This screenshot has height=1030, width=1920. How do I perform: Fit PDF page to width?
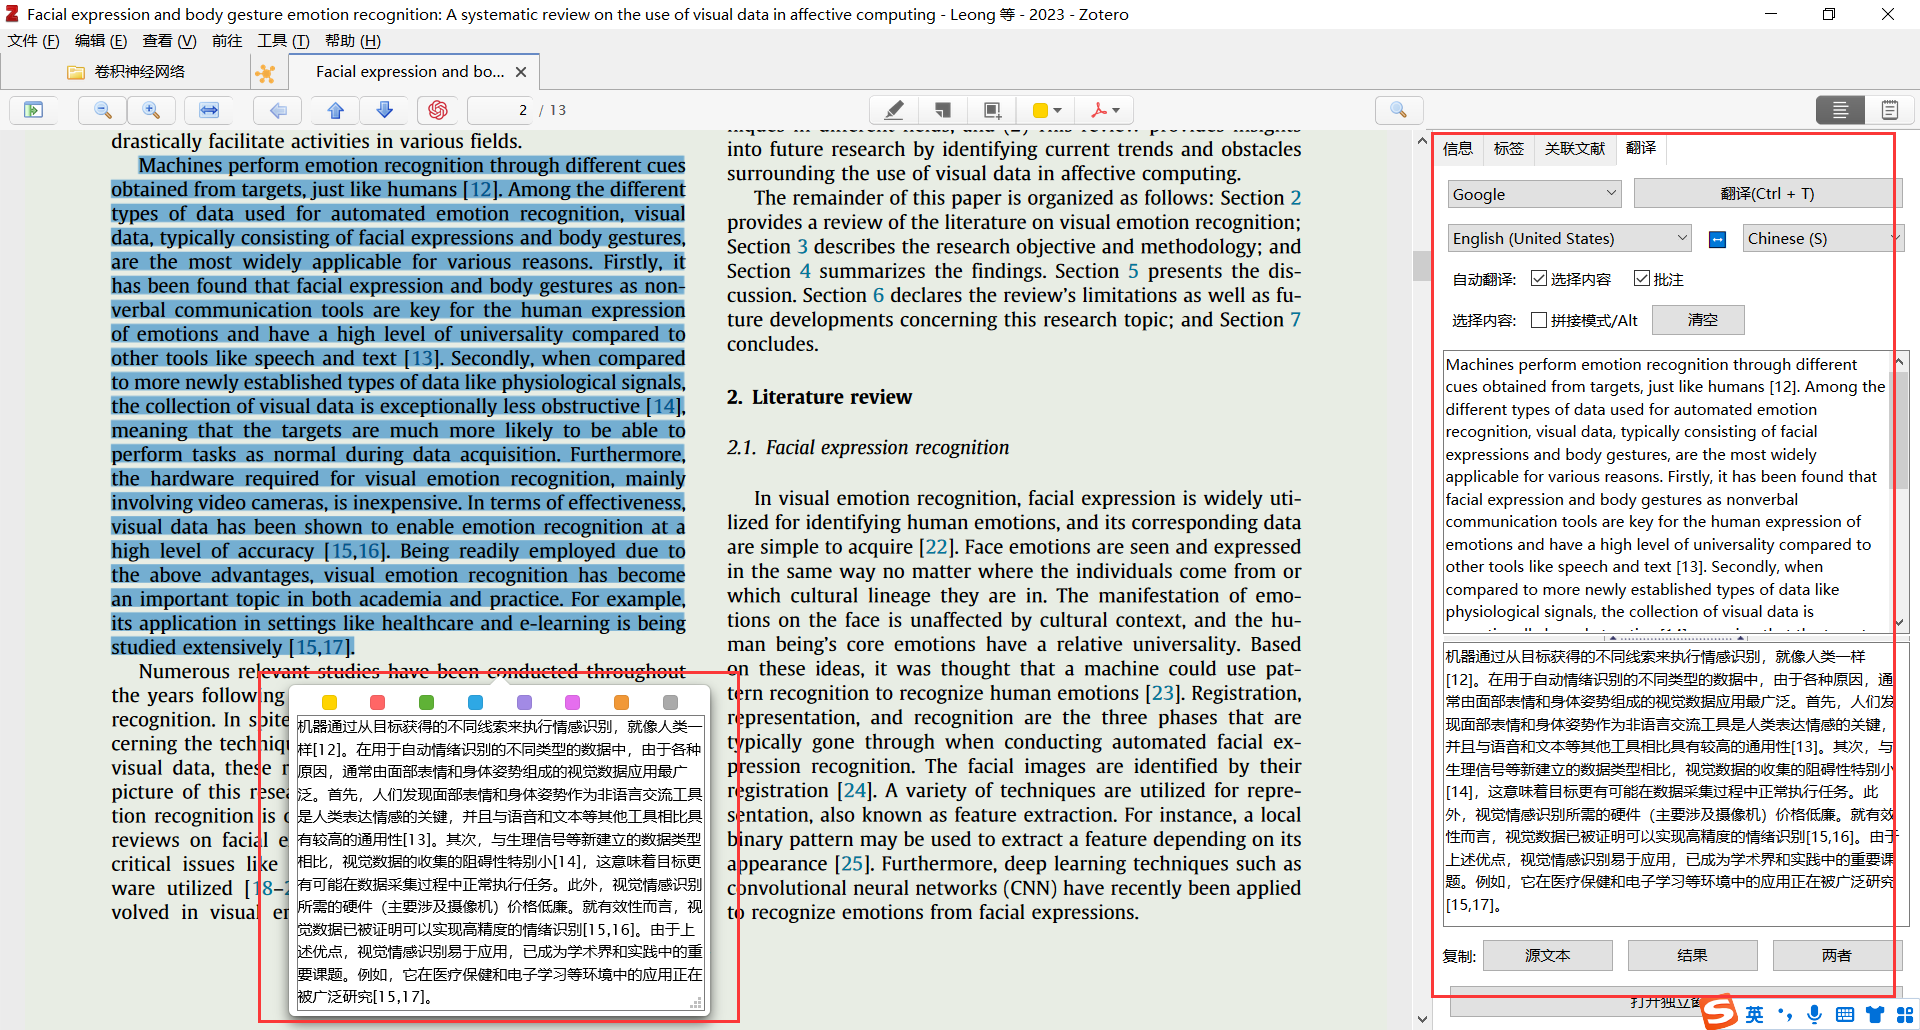209,110
